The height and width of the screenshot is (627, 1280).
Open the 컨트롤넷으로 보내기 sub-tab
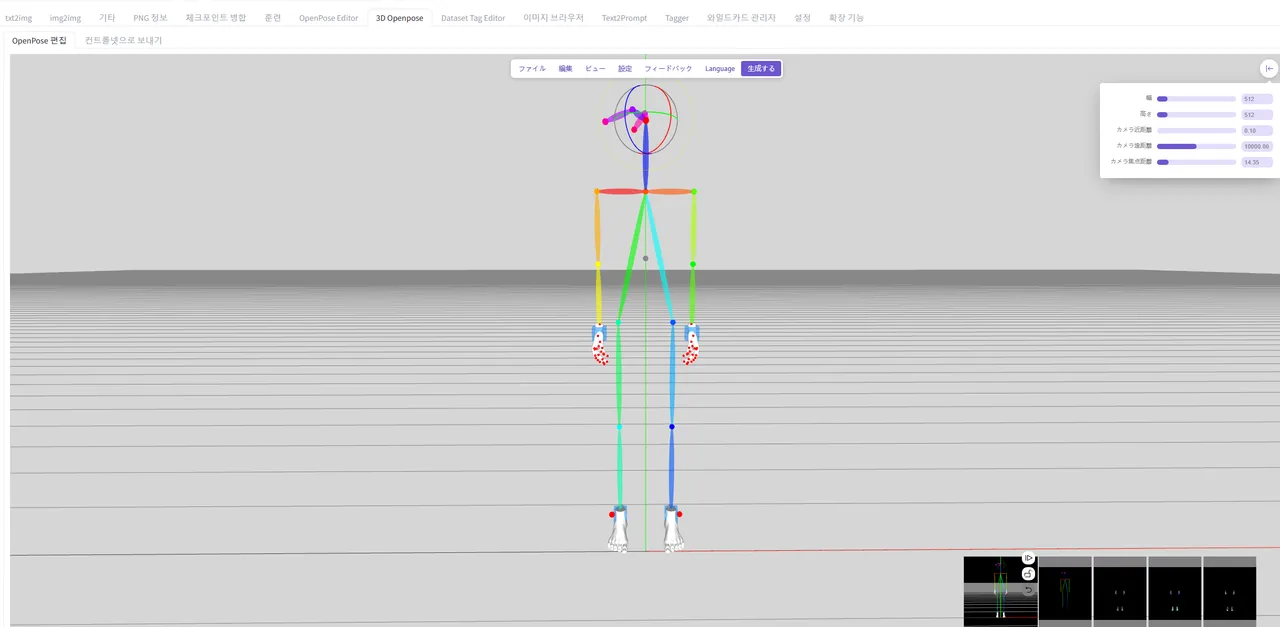[123, 41]
